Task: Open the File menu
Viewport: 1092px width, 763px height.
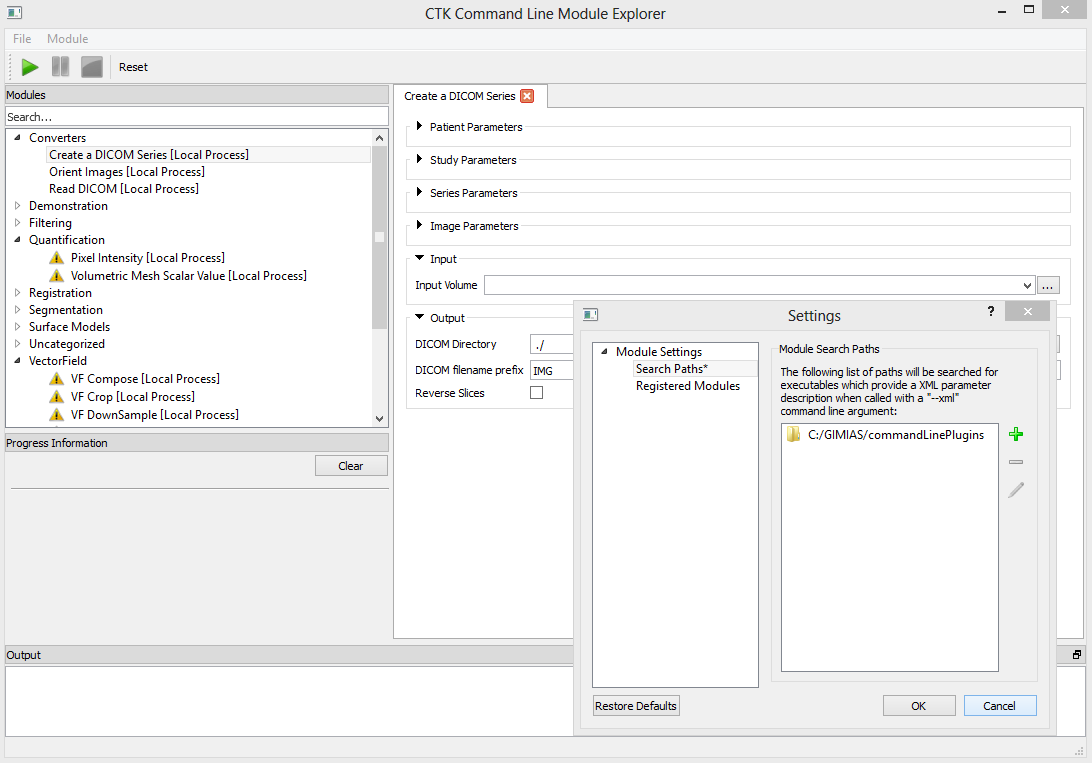Action: point(22,39)
